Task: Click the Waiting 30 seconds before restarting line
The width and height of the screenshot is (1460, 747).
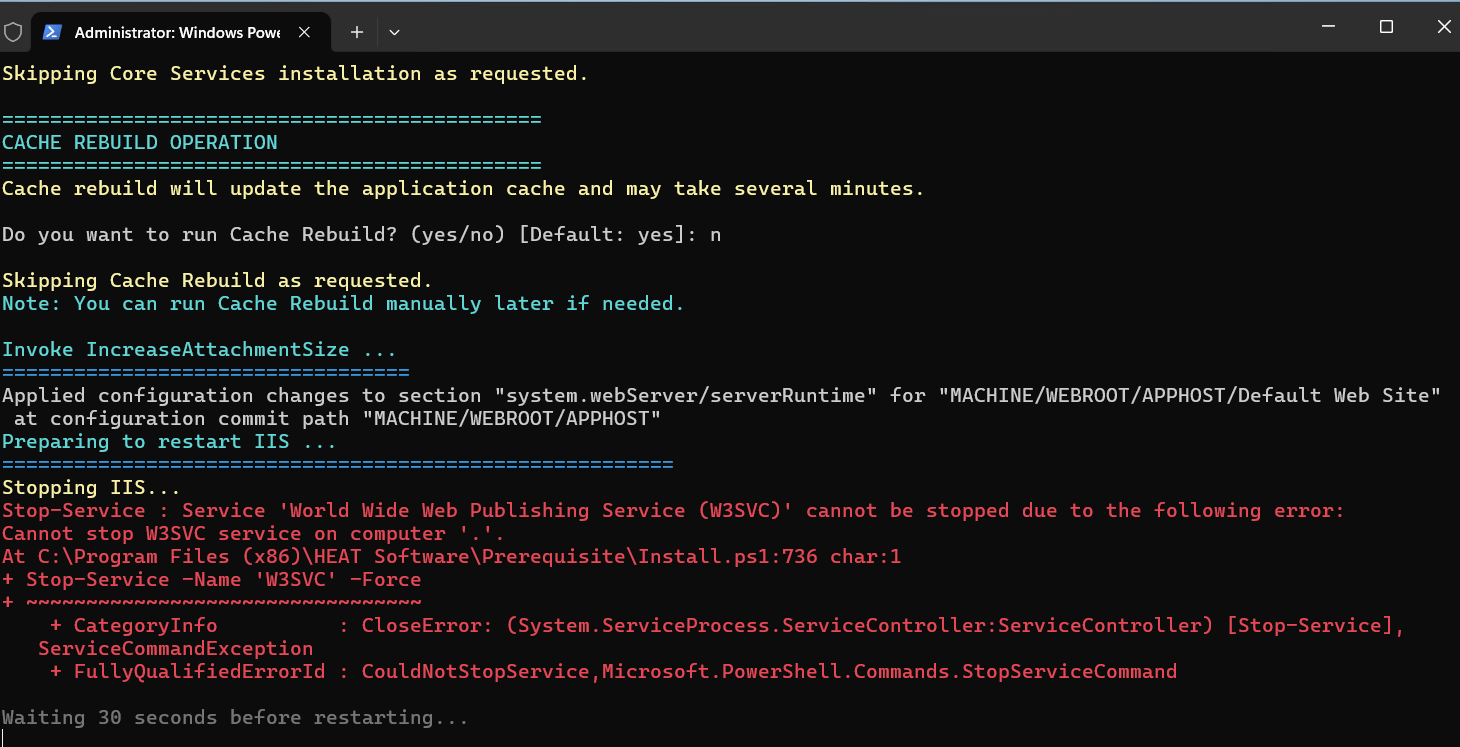Action: pos(235,717)
